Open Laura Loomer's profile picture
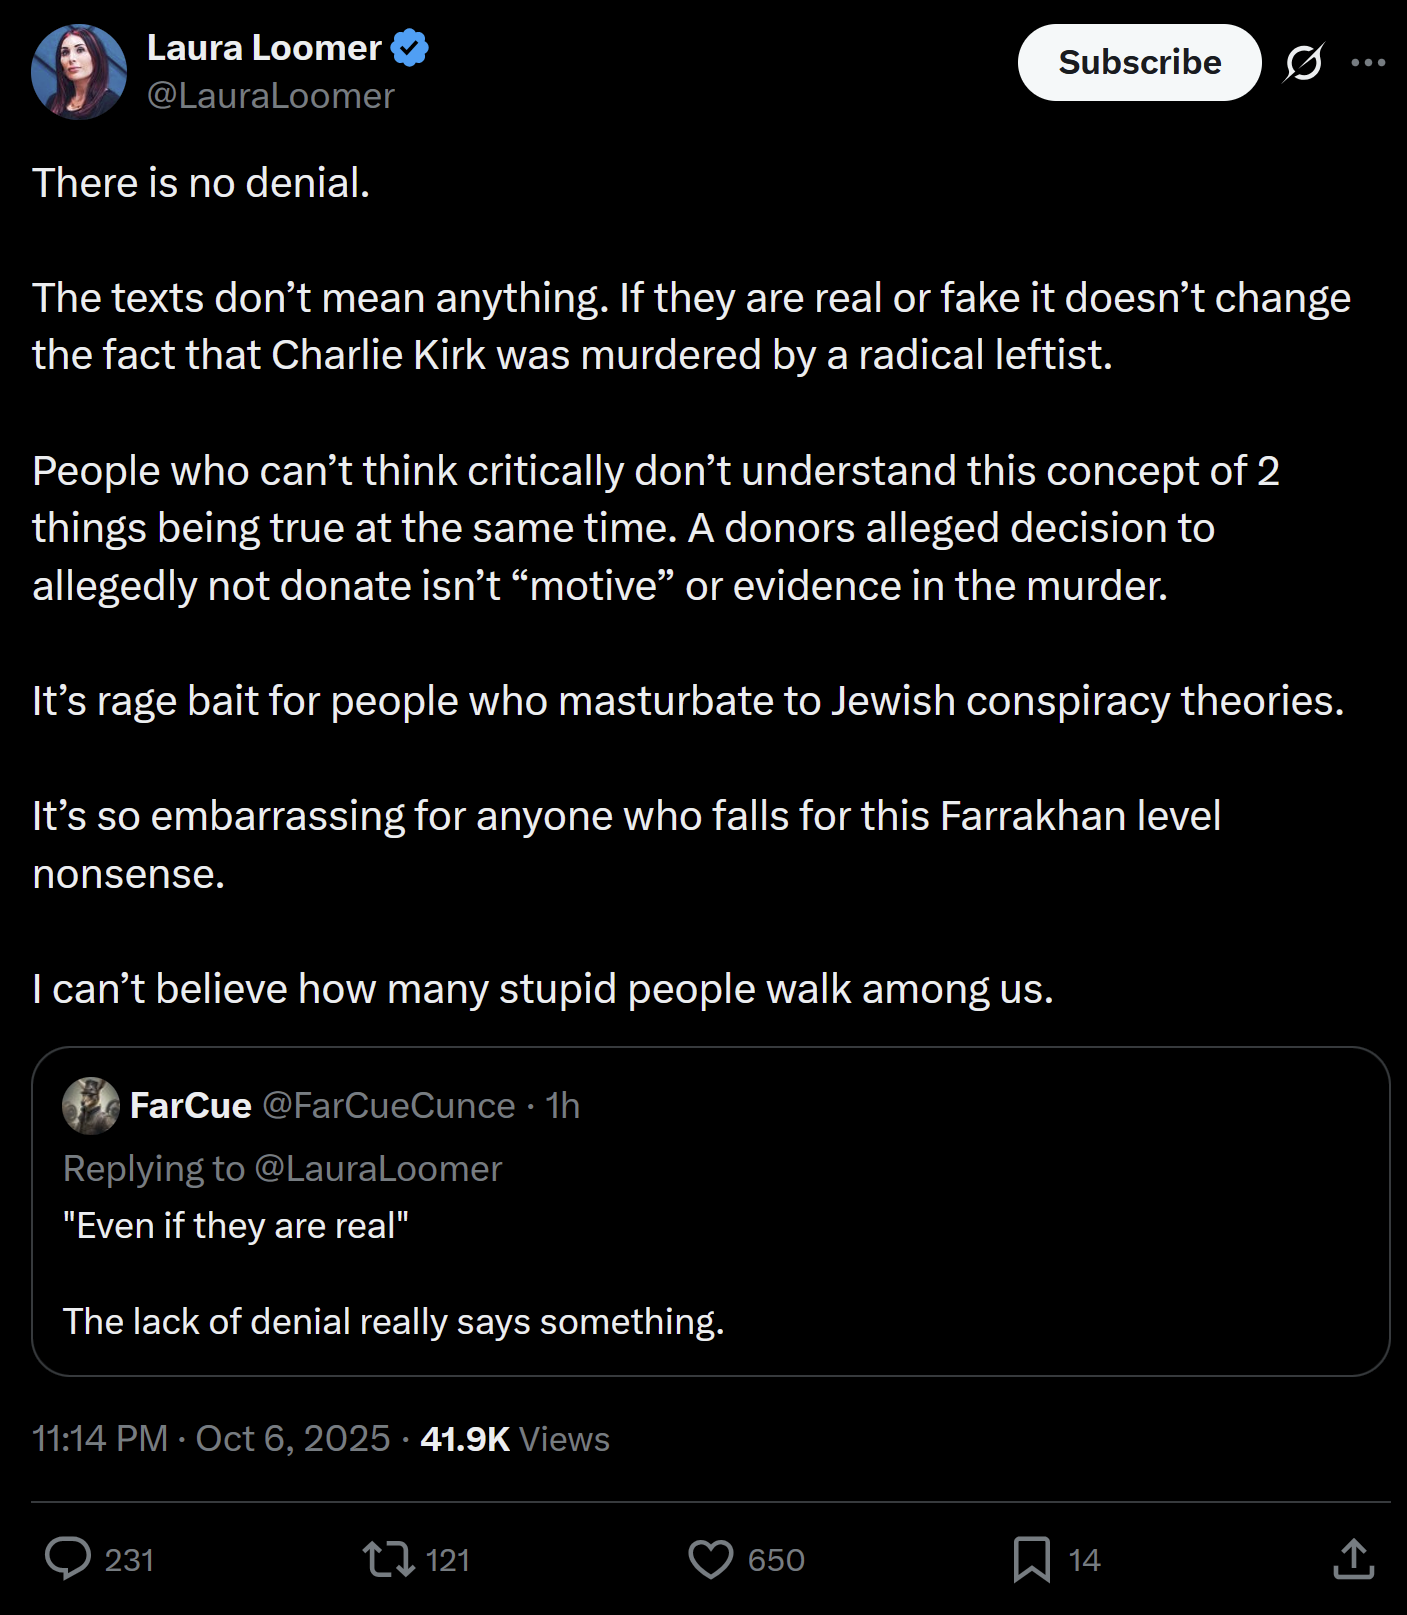The image size is (1407, 1615). pyautogui.click(x=79, y=72)
